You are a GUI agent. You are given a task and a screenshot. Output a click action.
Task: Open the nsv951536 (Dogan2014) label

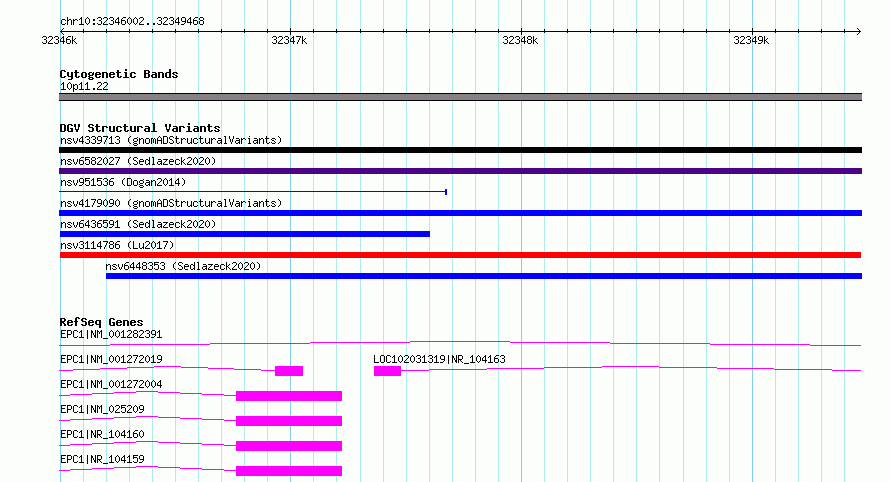(123, 182)
